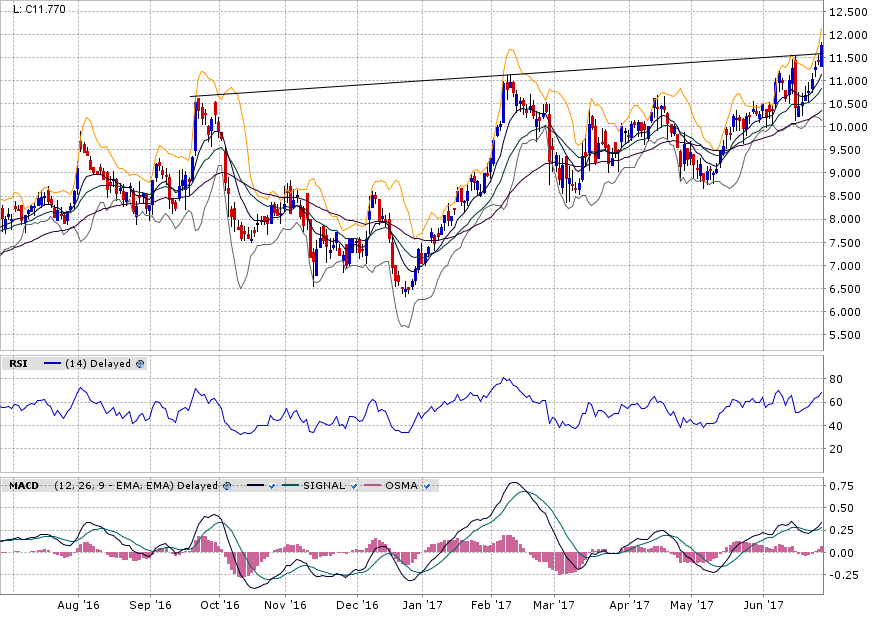Click the teal SIGNAL line color swatch
The height and width of the screenshot is (619, 876).
coord(290,486)
